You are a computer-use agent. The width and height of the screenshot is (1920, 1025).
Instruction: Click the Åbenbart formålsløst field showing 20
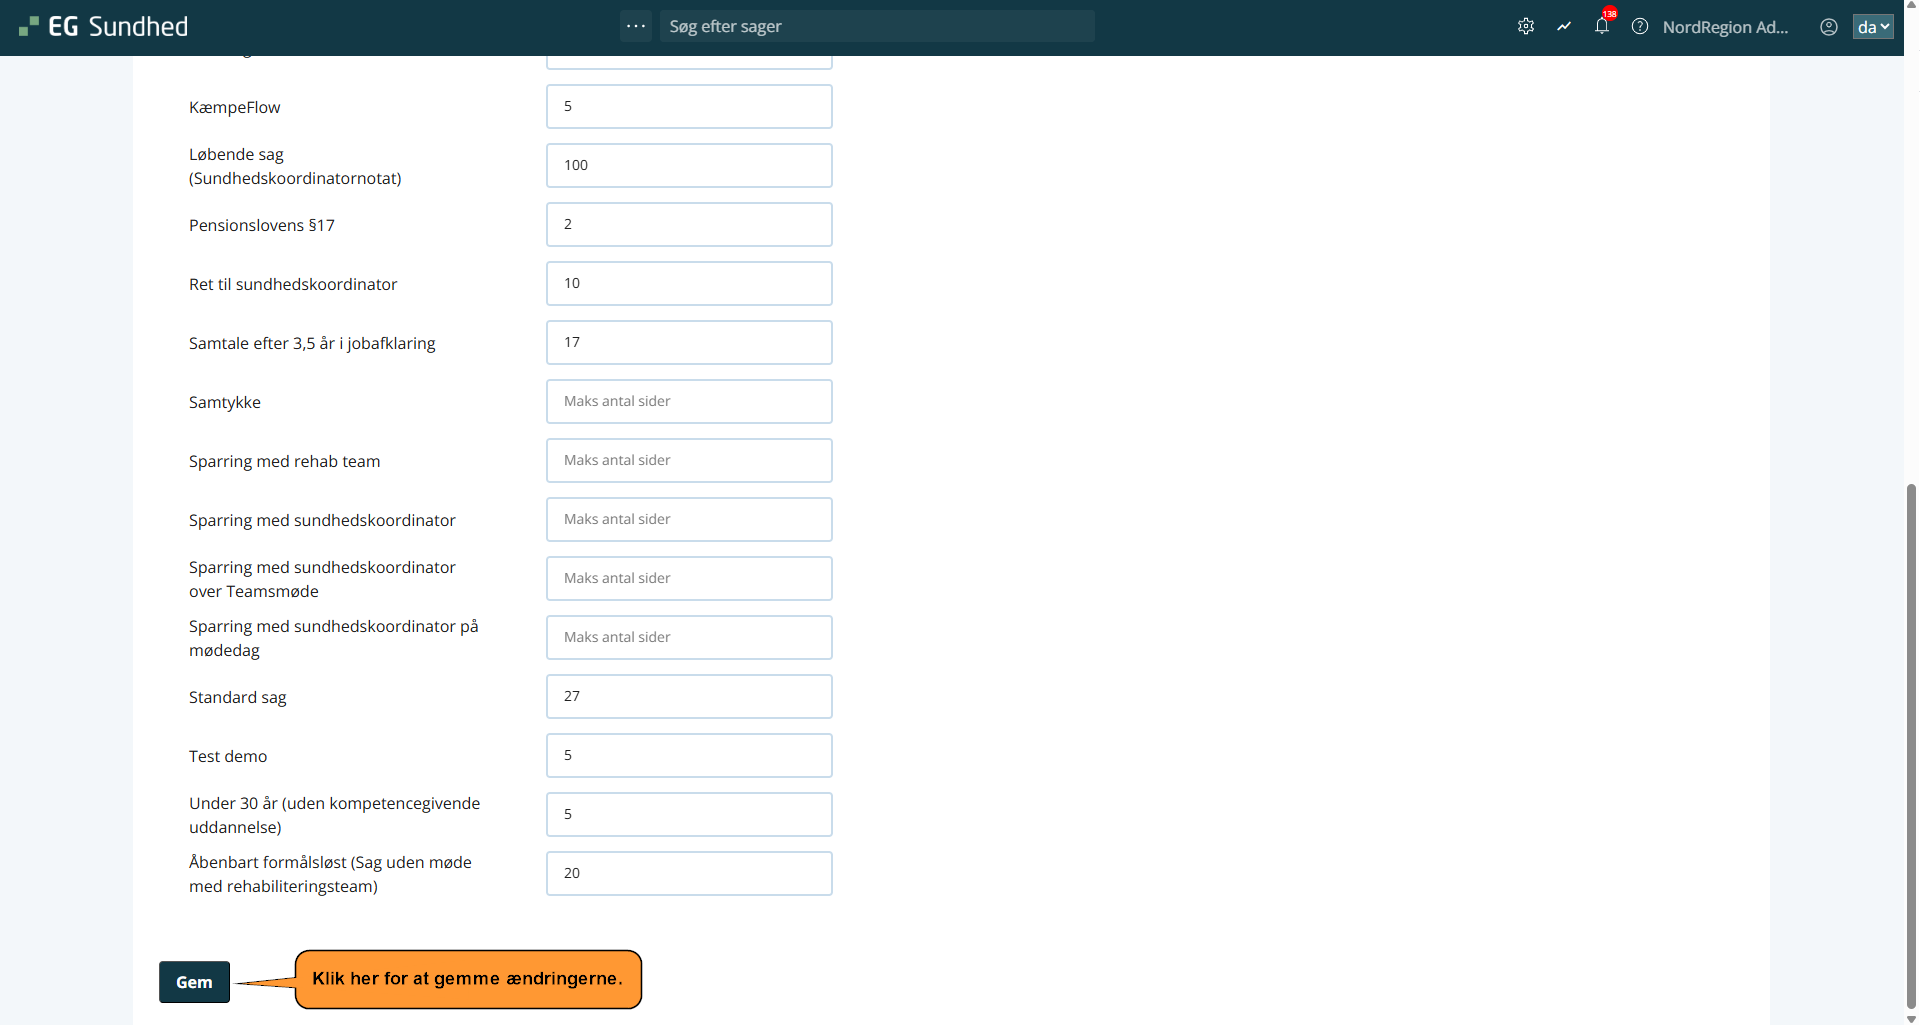(x=689, y=873)
